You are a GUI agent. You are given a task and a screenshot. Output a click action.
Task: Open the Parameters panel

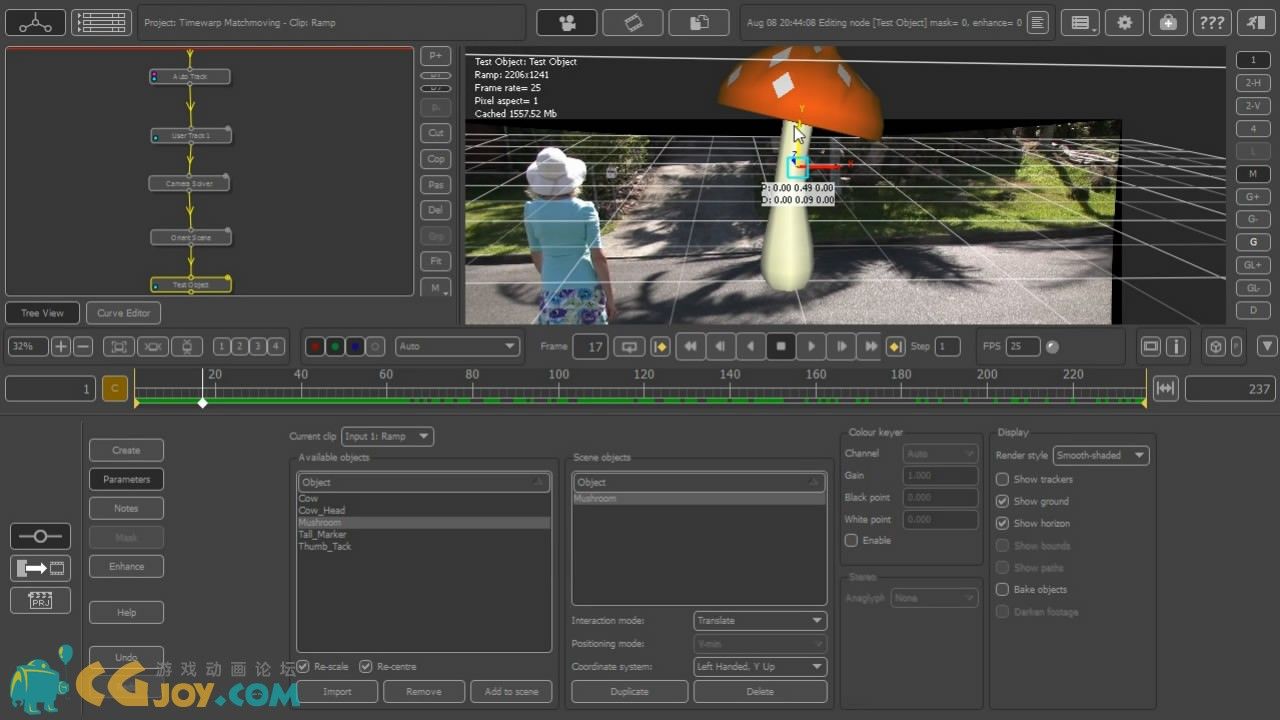click(x=126, y=479)
